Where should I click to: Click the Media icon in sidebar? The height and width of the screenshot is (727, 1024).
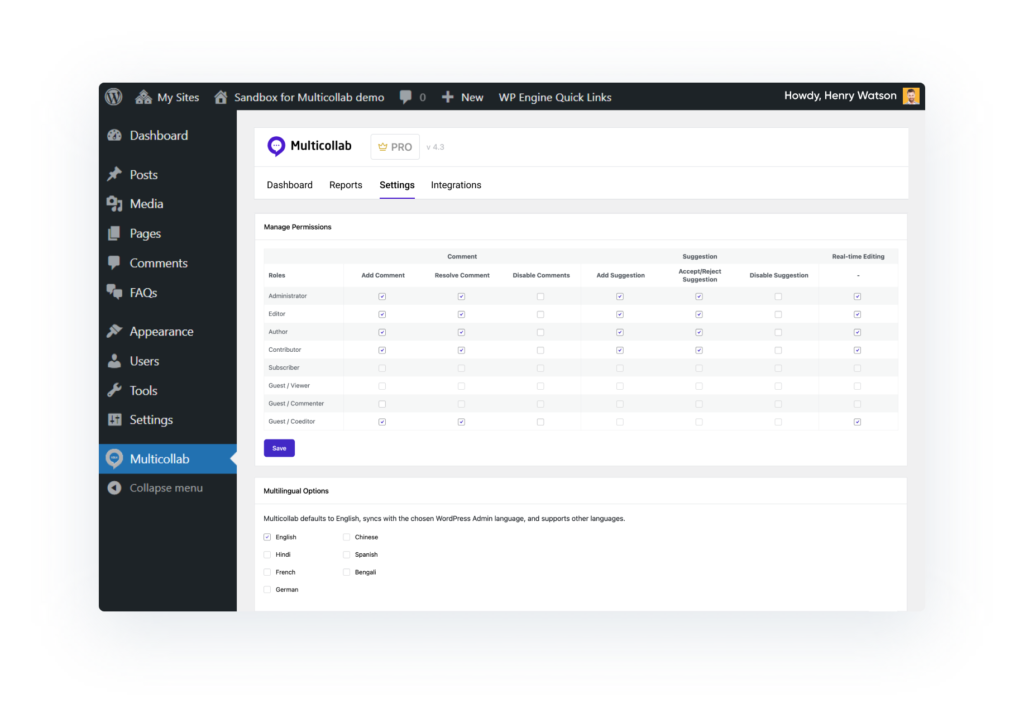(x=115, y=204)
